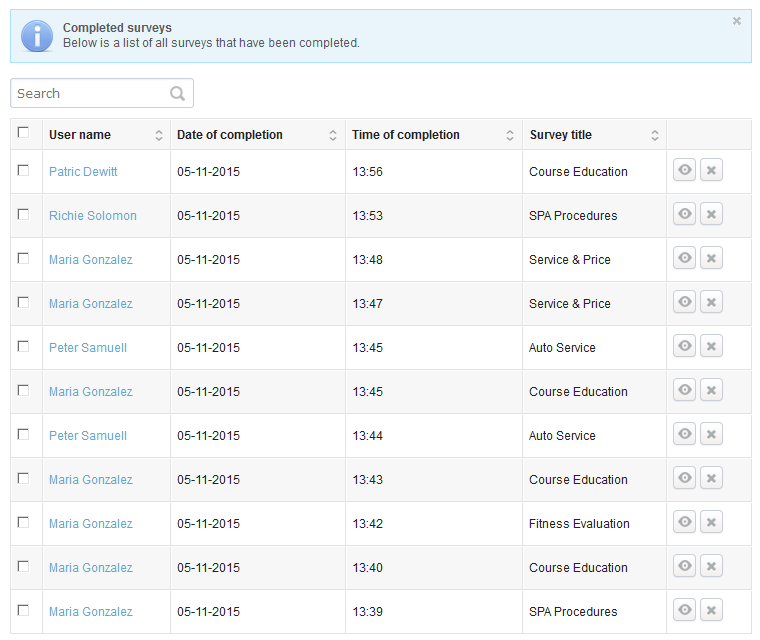The height and width of the screenshot is (640, 760).
Task: Click the Completed surveys banner heading
Action: (117, 28)
